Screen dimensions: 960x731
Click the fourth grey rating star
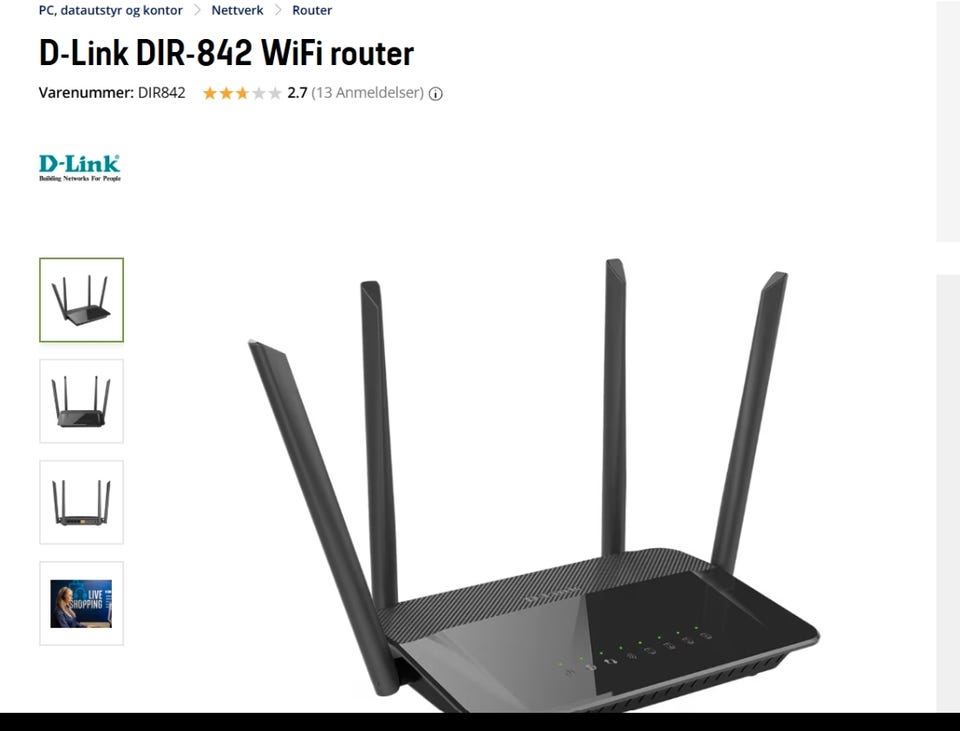[259, 93]
